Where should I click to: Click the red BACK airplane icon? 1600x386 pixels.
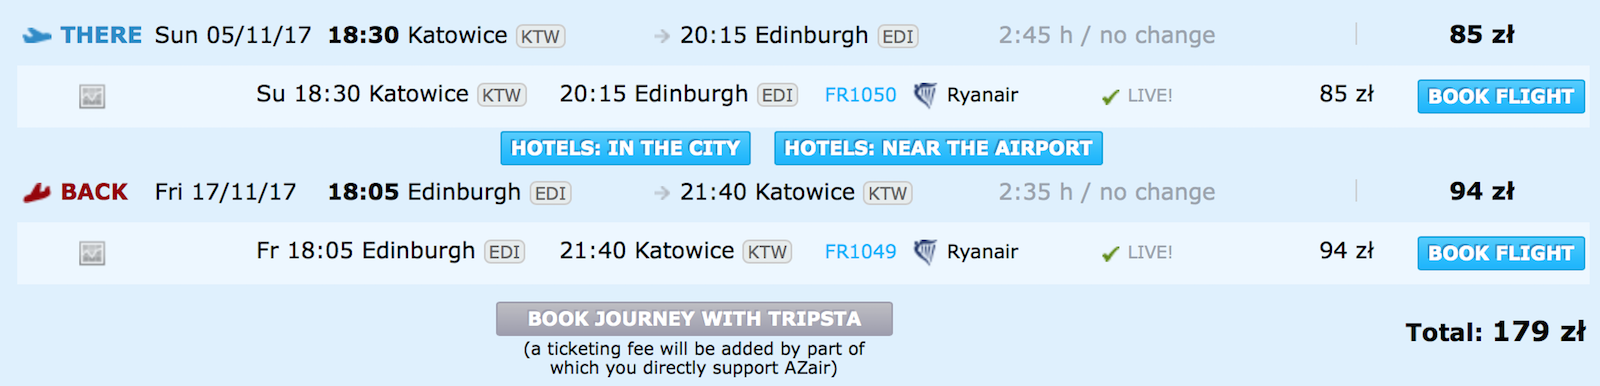(37, 193)
